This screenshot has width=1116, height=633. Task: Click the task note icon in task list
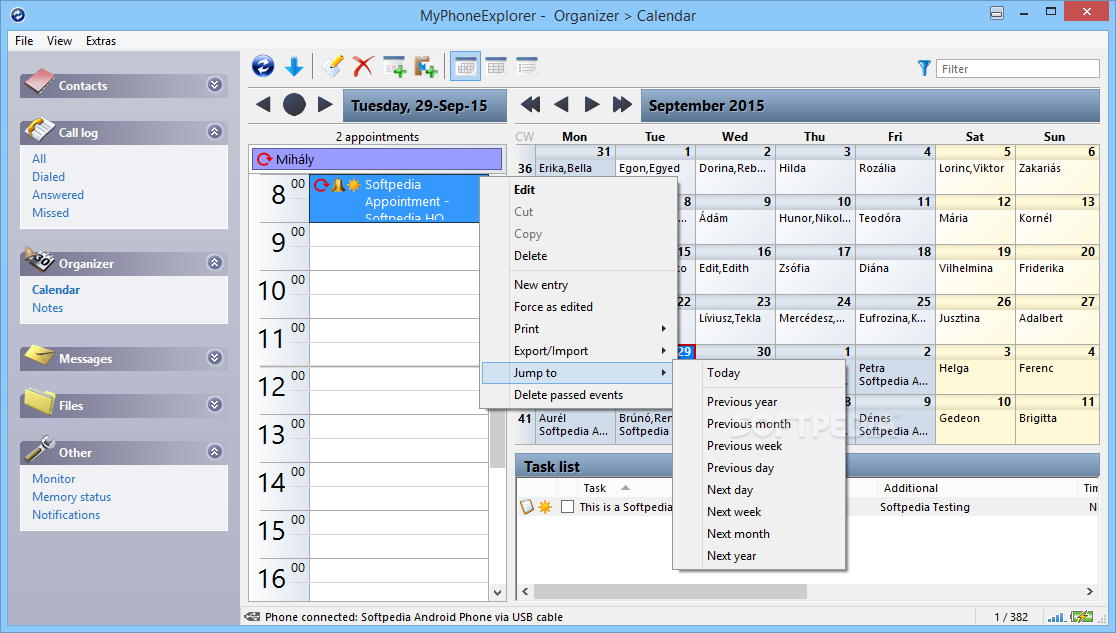527,507
